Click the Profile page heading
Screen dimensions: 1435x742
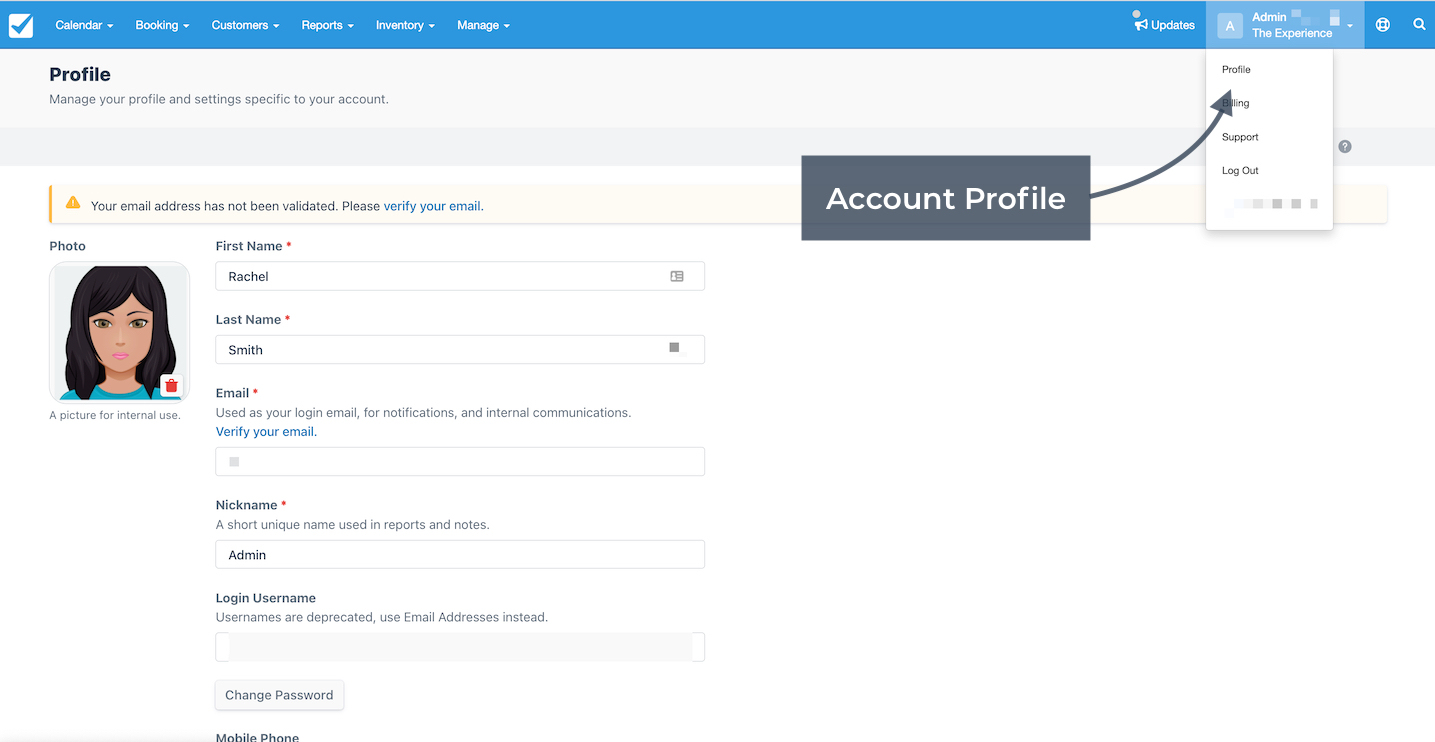point(80,75)
